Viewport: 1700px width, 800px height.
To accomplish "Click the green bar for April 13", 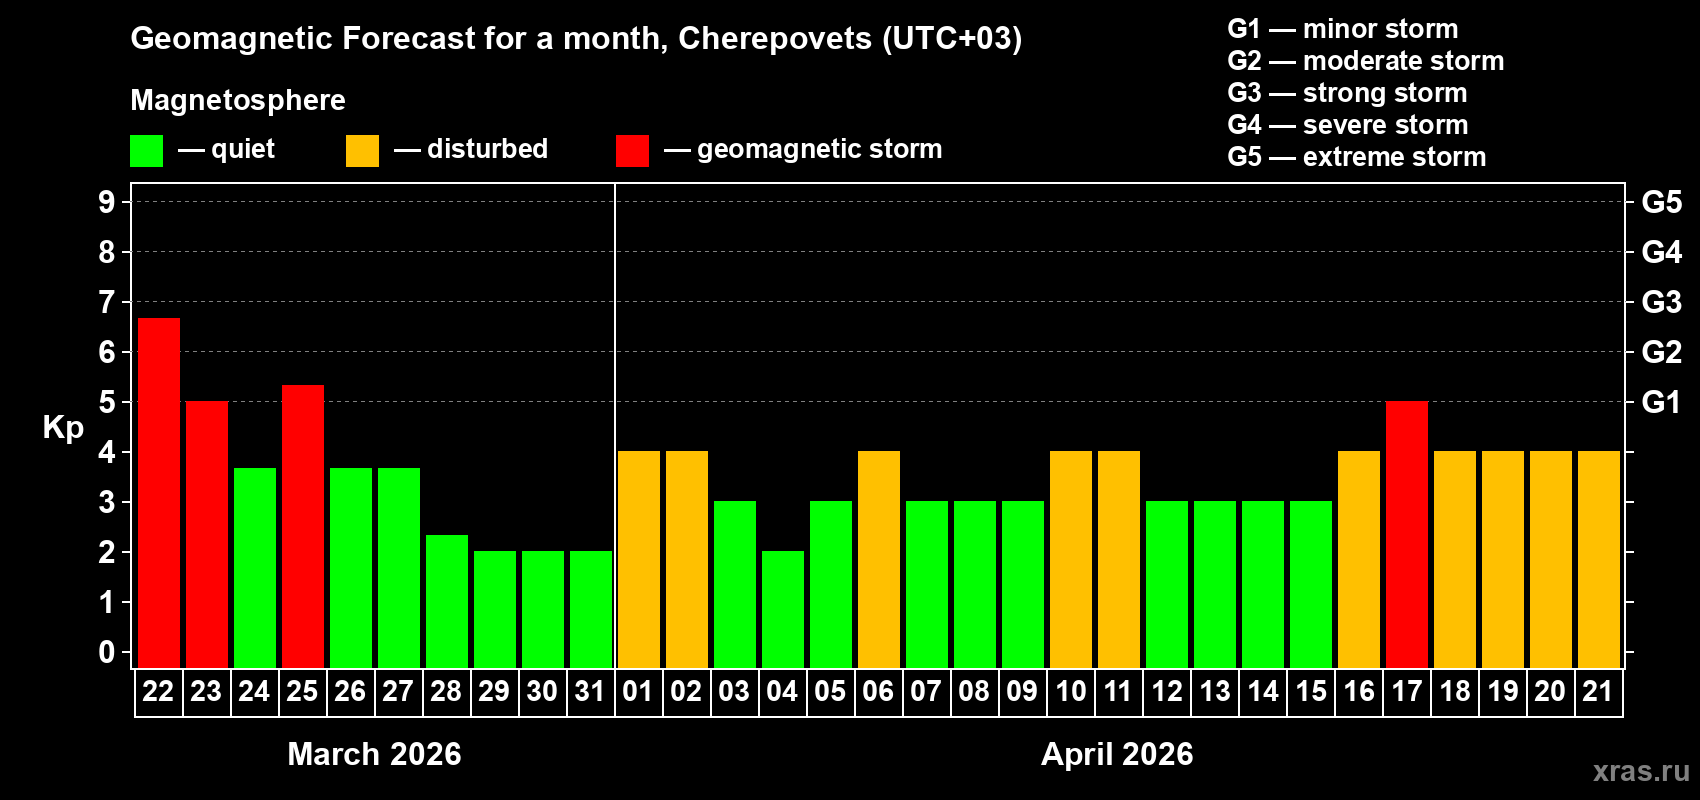I will (x=1215, y=585).
